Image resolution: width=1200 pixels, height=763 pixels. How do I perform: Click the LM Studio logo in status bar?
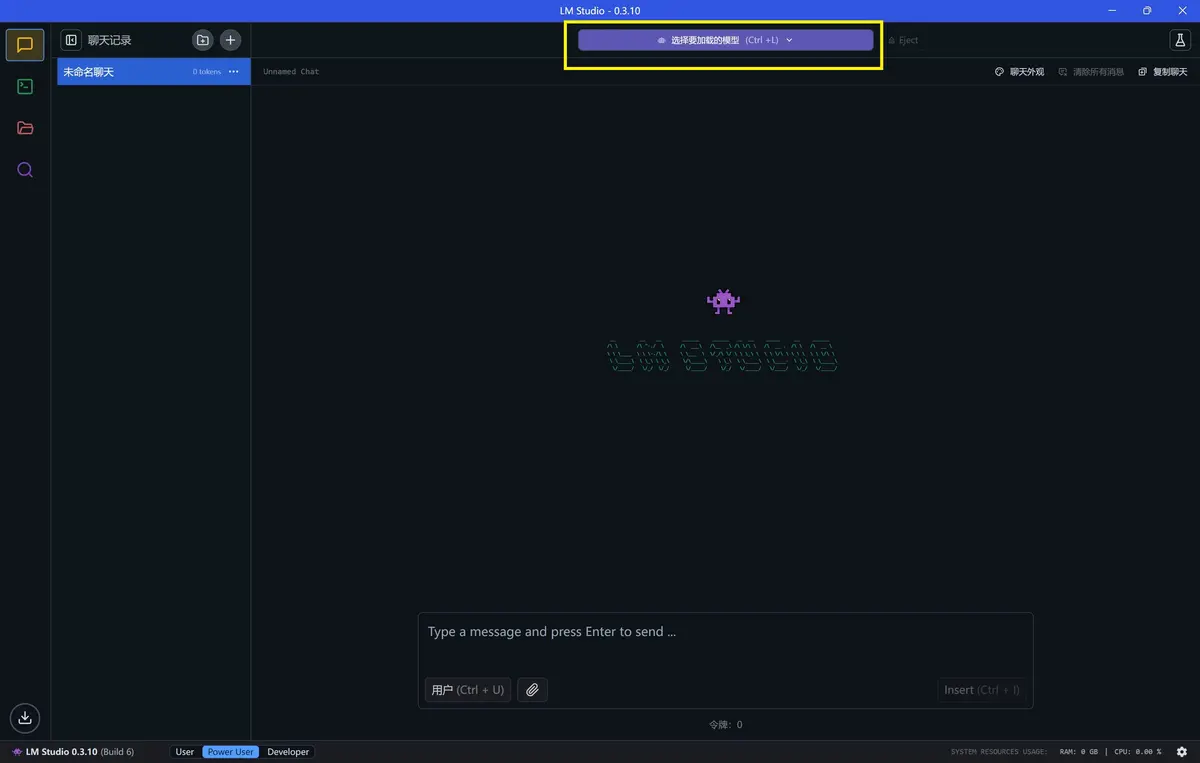(17, 752)
